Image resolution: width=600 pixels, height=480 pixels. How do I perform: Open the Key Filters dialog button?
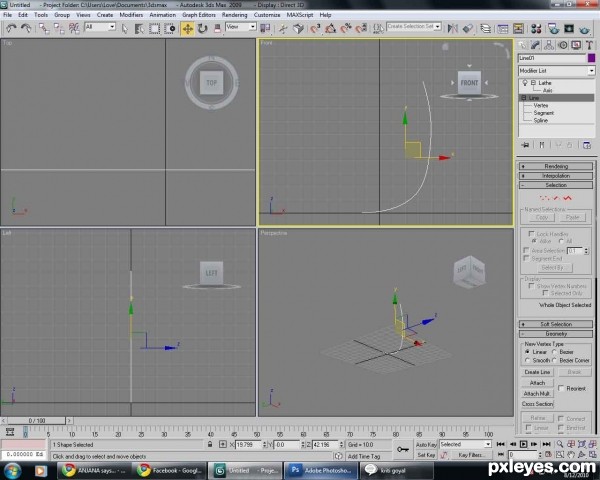470,455
